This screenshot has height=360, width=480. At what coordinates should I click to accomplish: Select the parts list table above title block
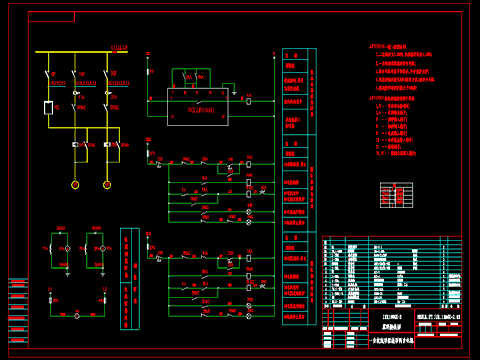392,272
